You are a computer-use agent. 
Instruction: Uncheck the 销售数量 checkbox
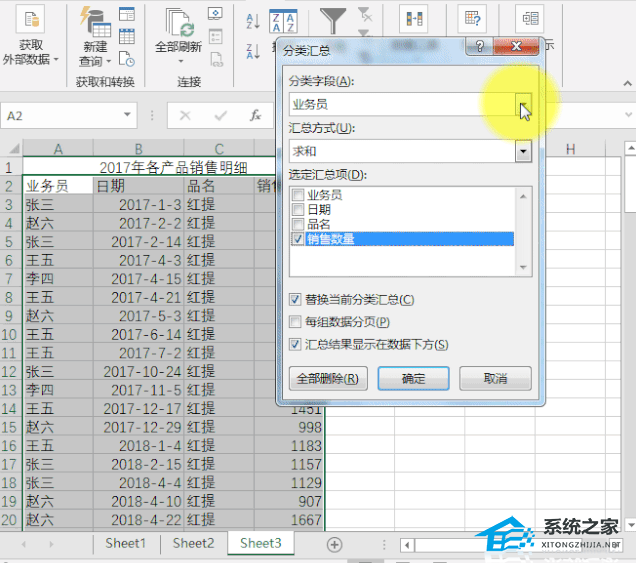pyautogui.click(x=298, y=239)
